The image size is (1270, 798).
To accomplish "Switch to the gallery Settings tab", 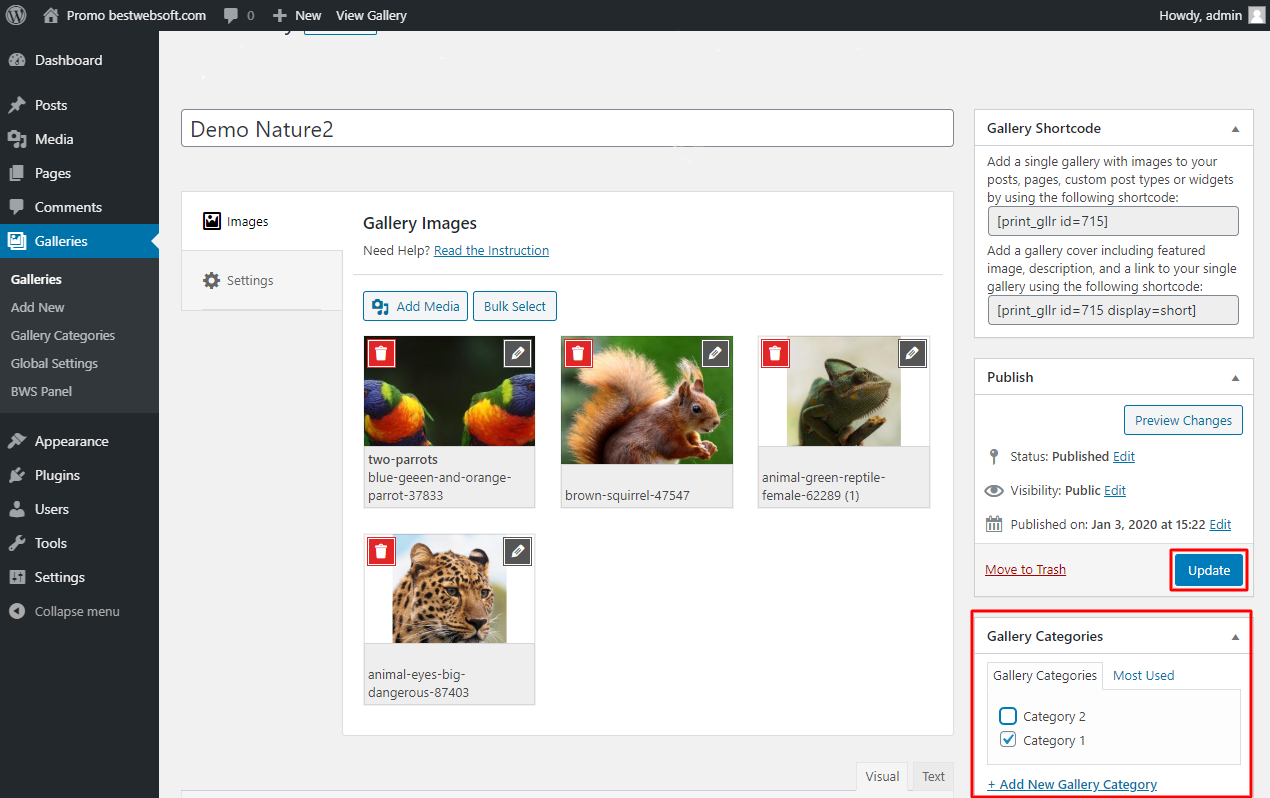I will pos(262,280).
